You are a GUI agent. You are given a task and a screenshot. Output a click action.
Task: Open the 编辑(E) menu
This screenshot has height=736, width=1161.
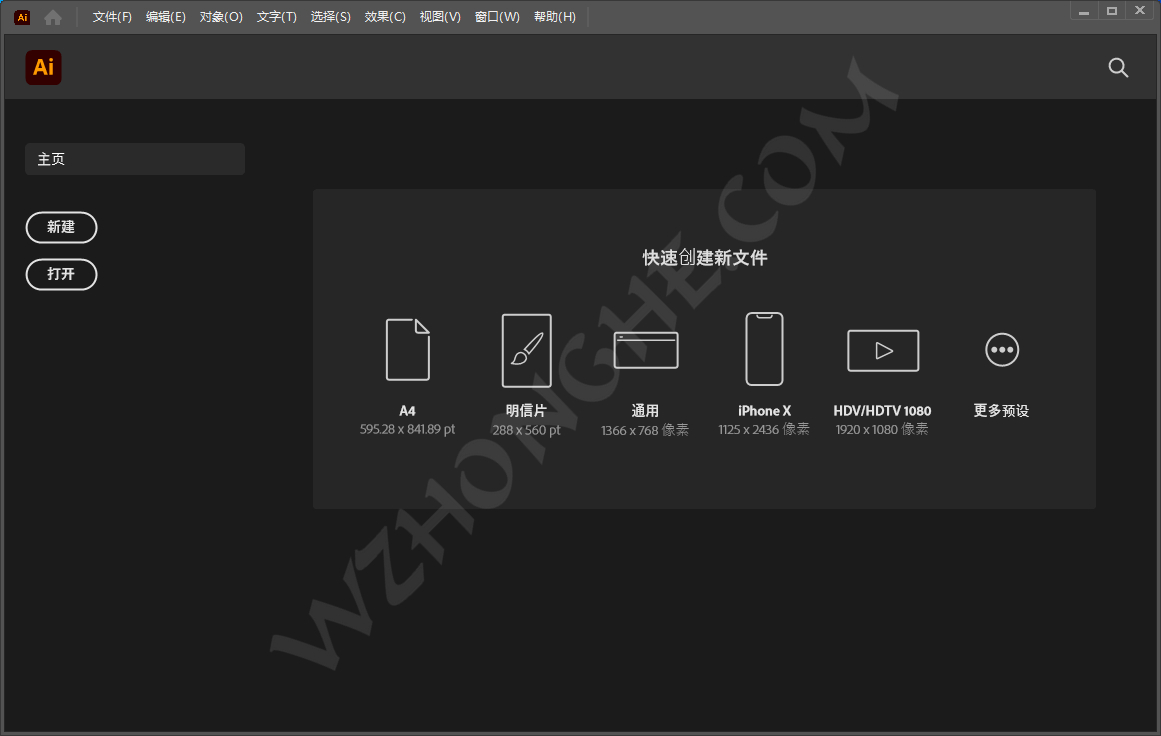coord(165,16)
